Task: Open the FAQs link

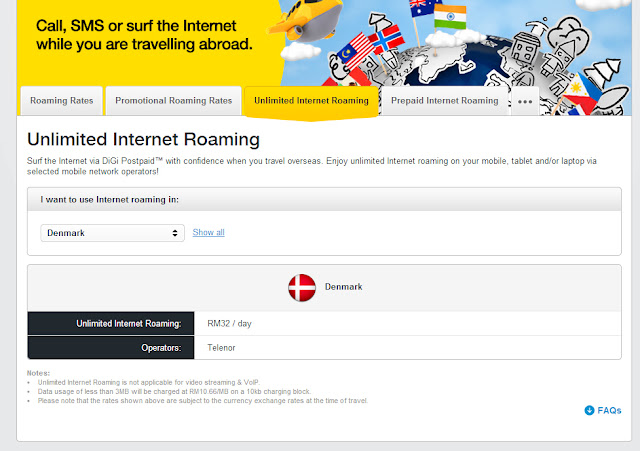Action: [x=603, y=410]
